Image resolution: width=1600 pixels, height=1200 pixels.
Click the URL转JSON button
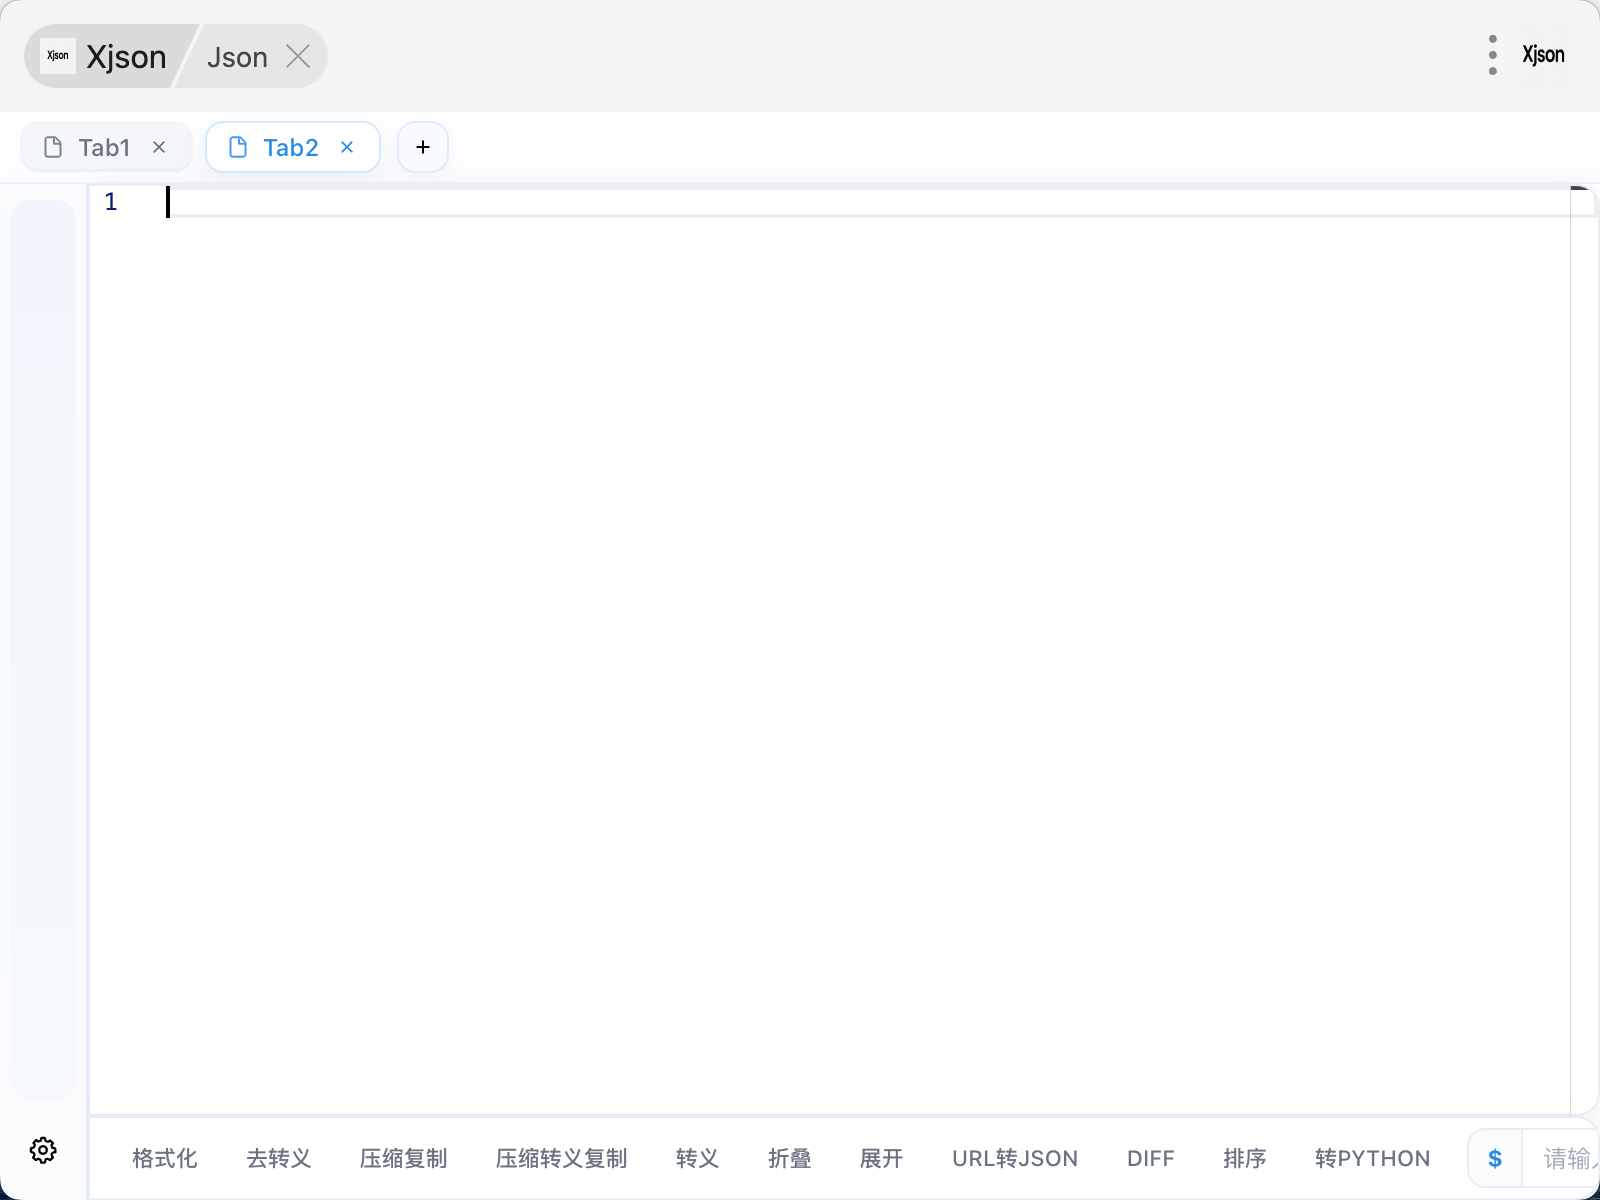point(1015,1158)
